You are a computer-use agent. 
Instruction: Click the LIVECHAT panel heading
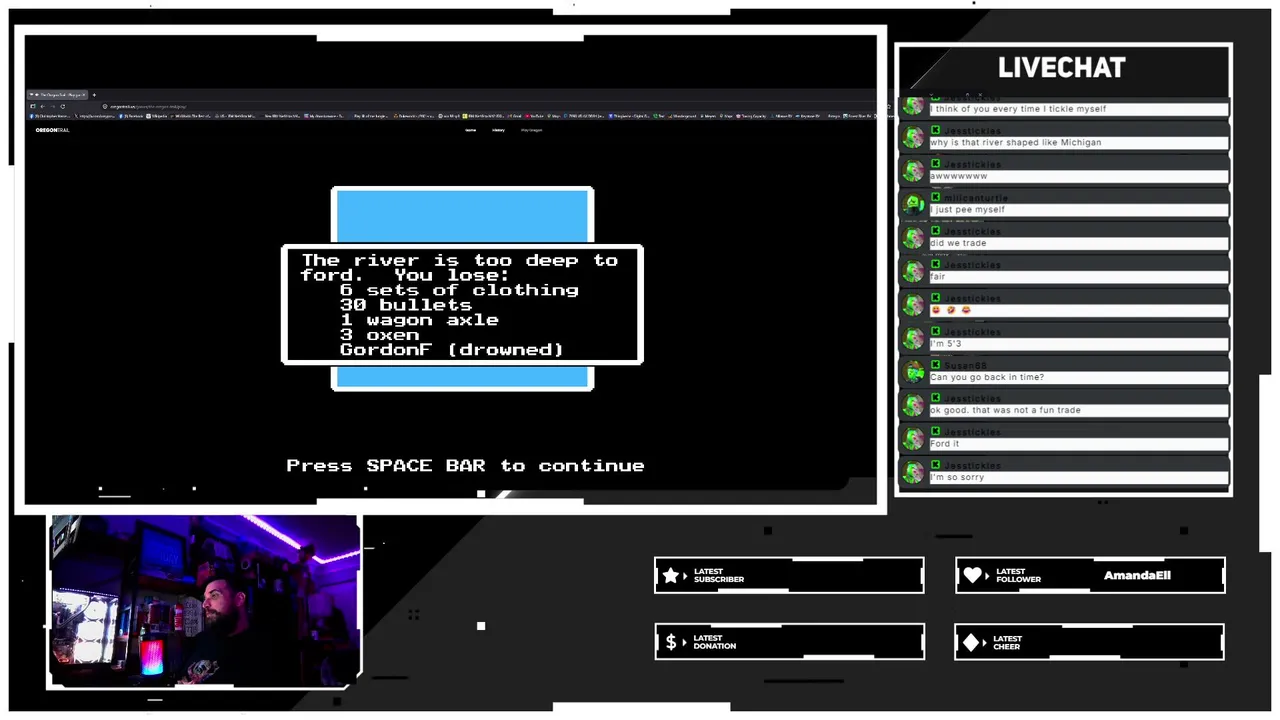point(1061,68)
